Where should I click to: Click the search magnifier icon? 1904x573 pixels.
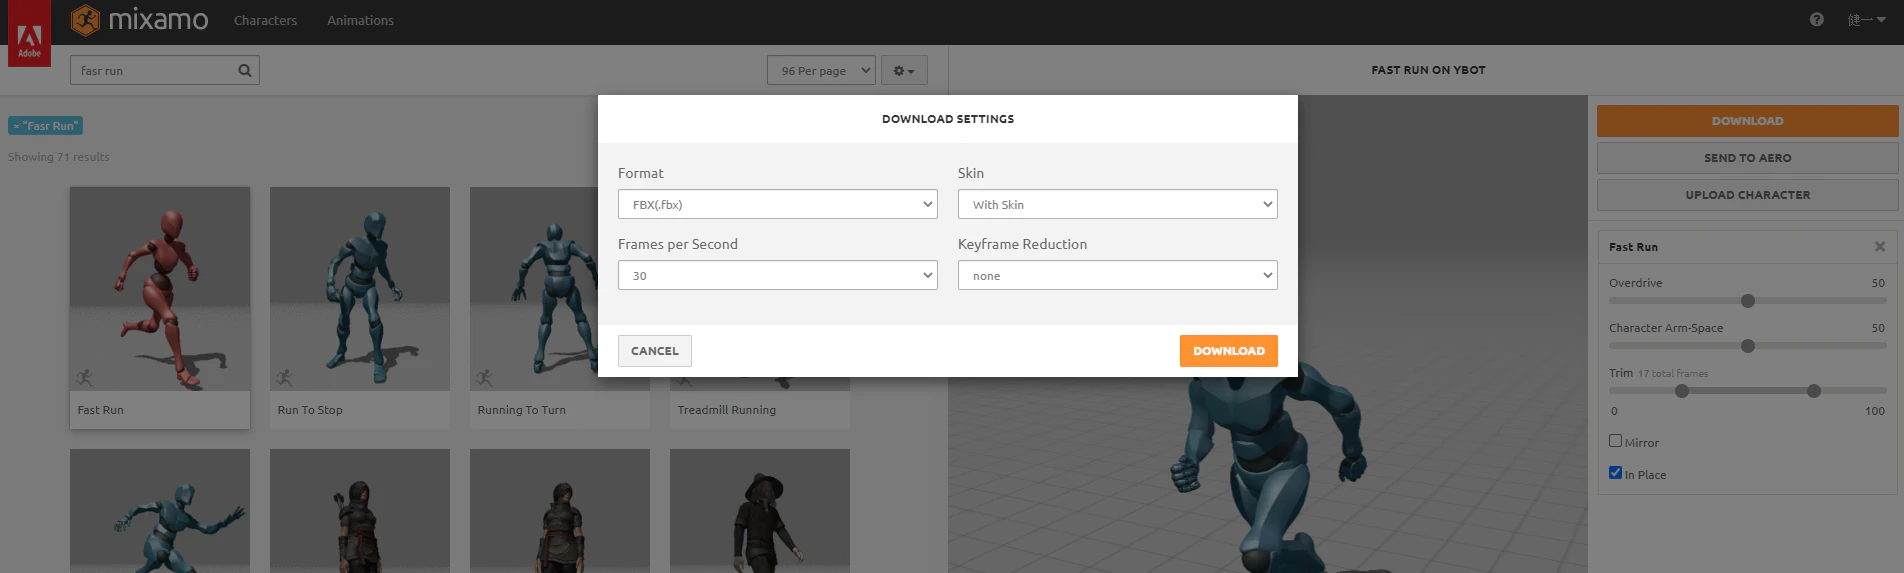point(244,71)
